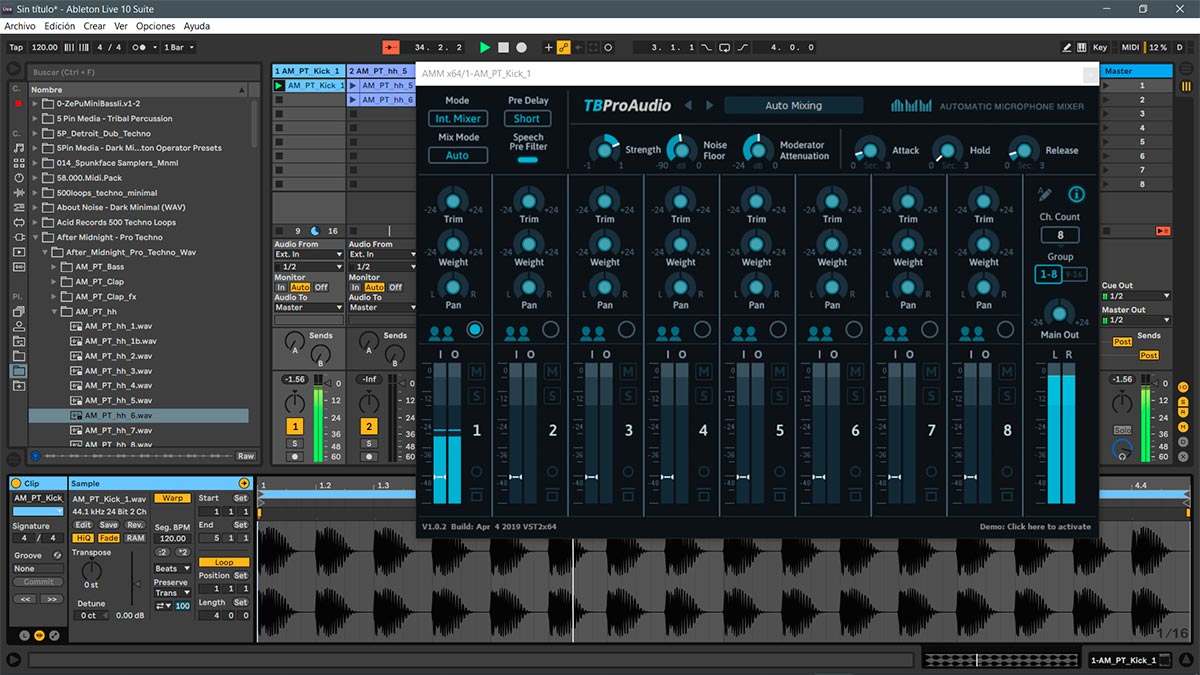Toggle the orange automation arm icon
Image resolution: width=1200 pixels, height=675 pixels.
[x=564, y=47]
